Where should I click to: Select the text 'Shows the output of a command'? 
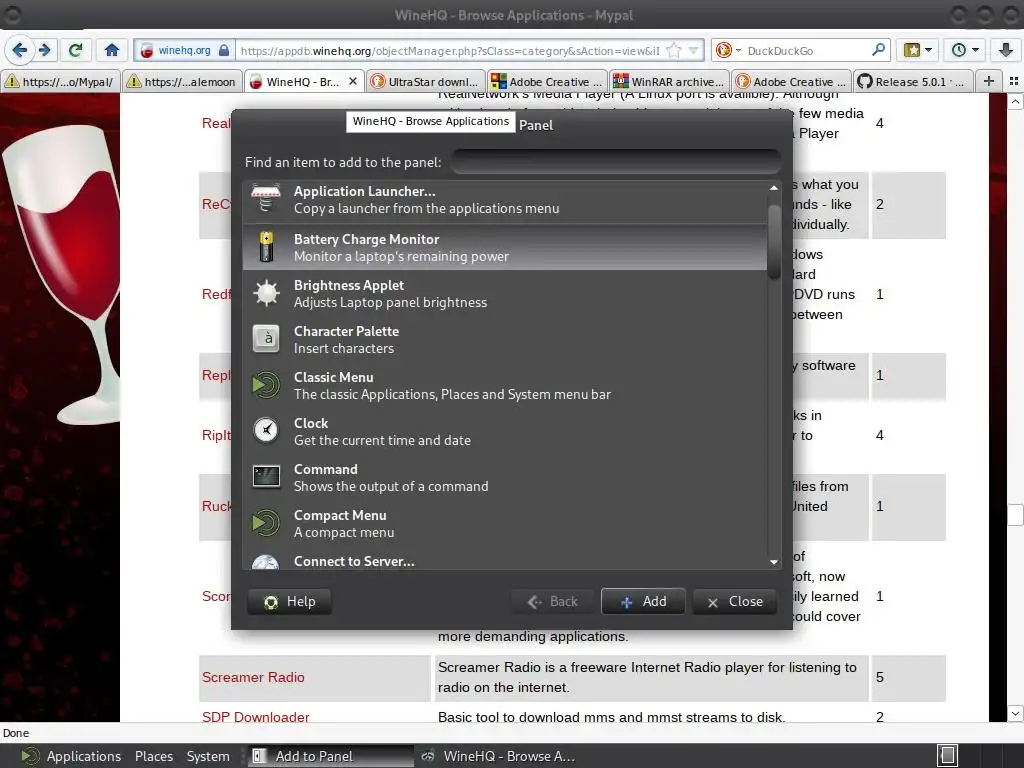pos(391,487)
